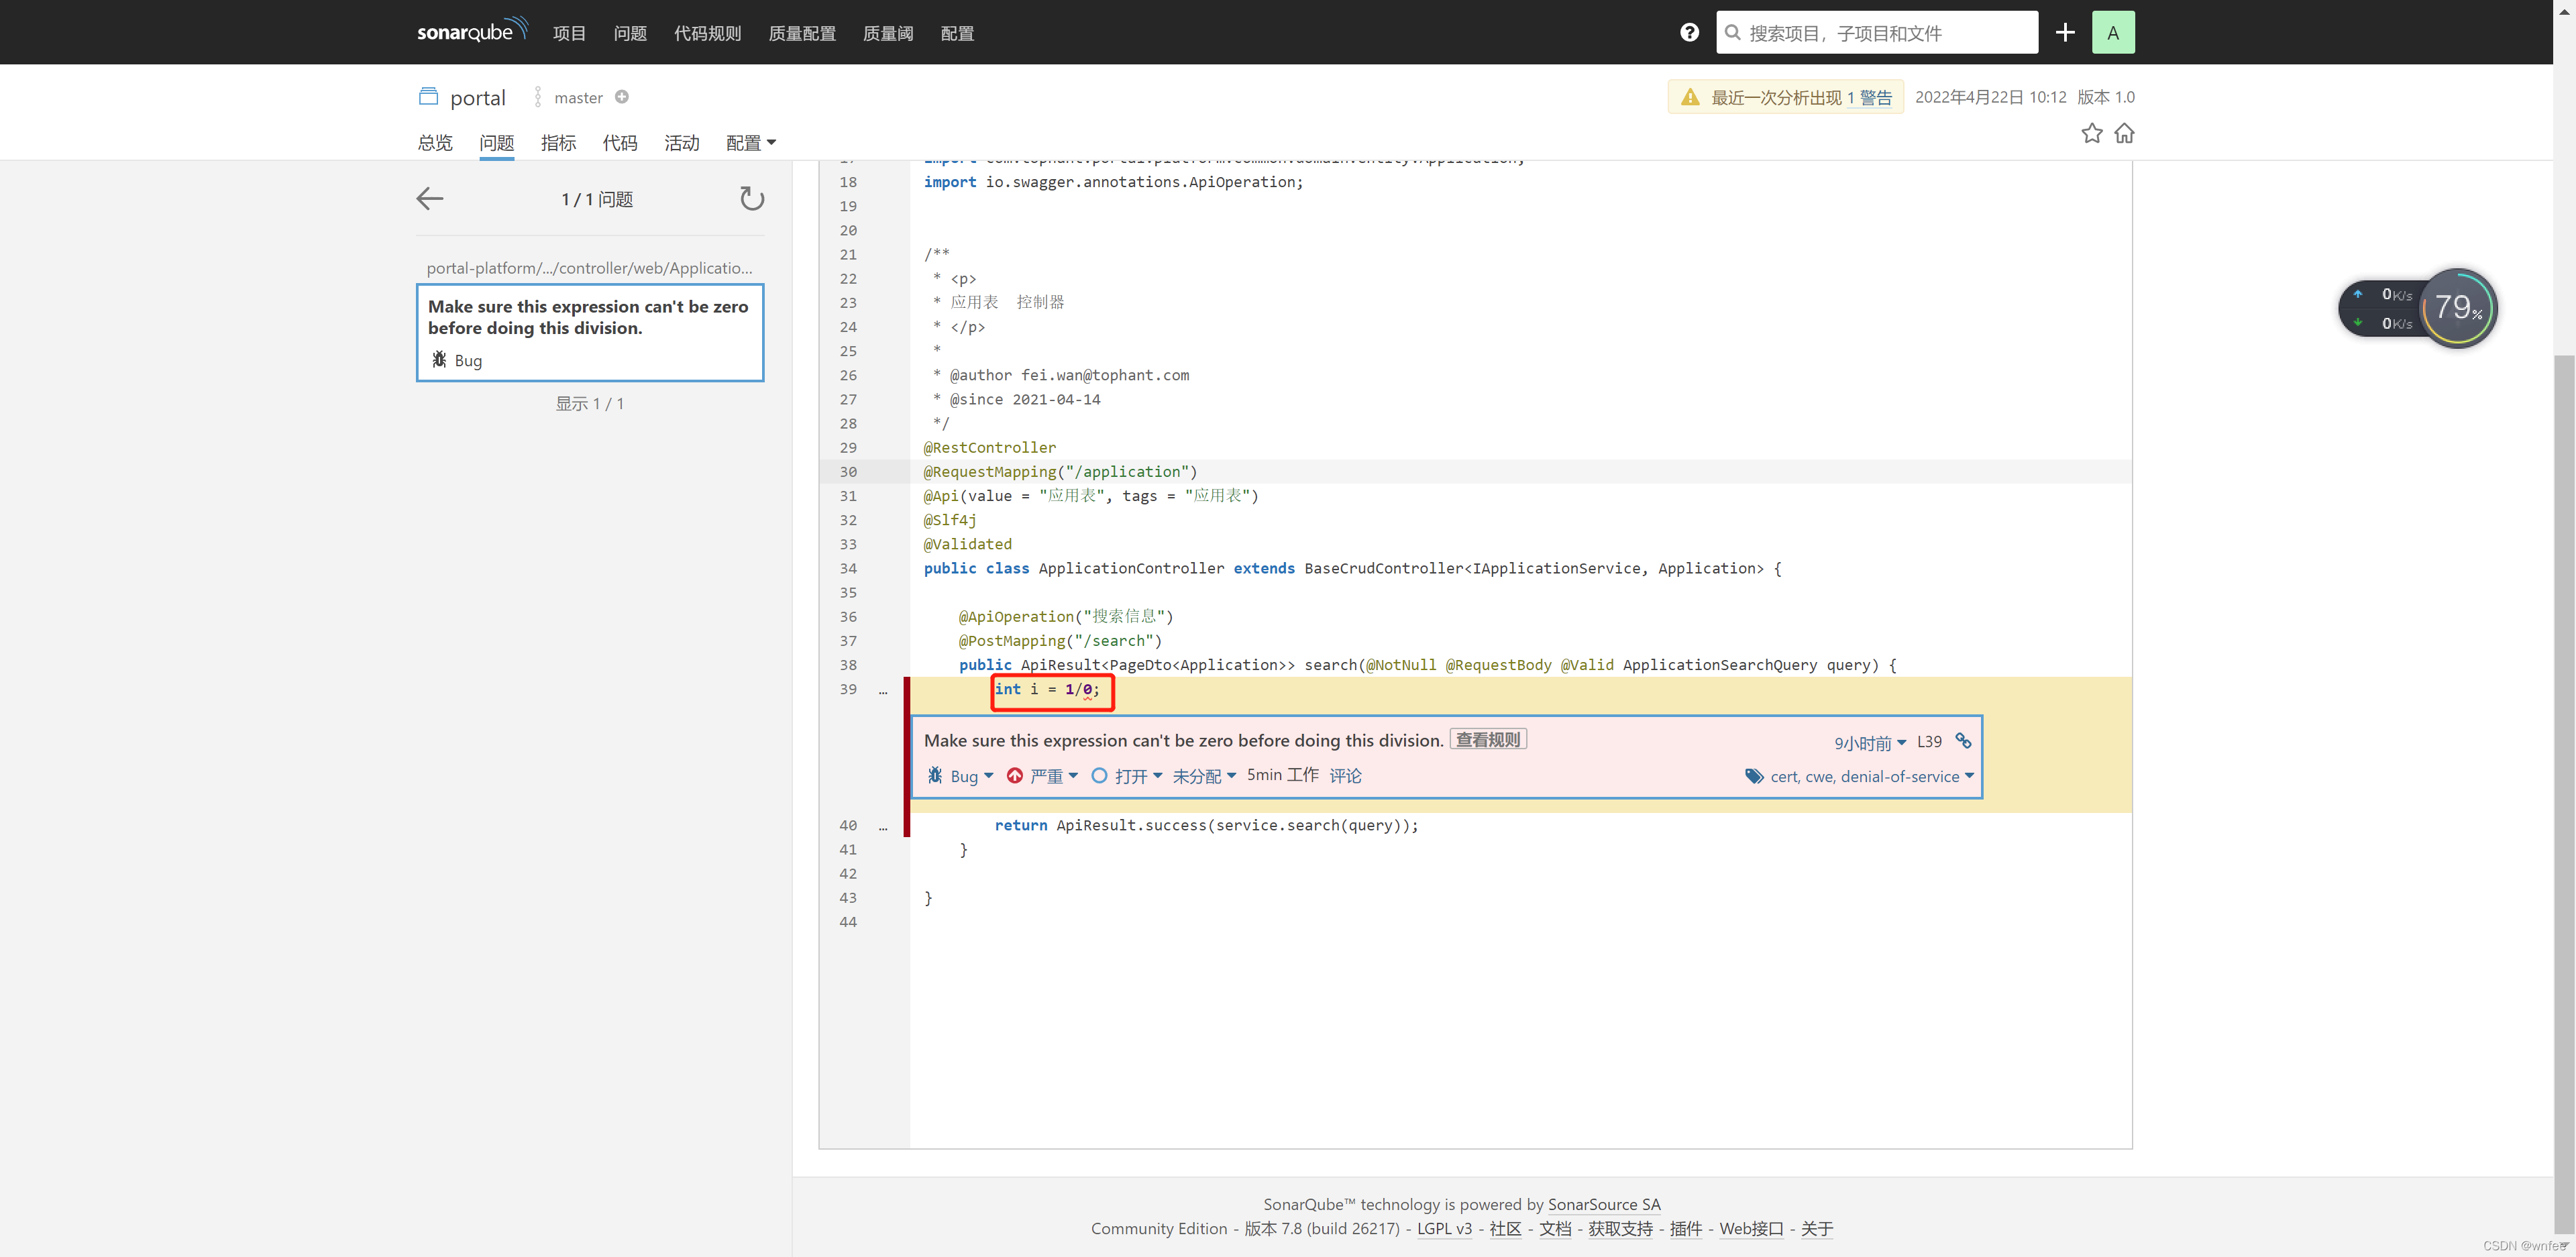Click the 评论 comment link
The image size is (2576, 1257).
(x=1345, y=776)
